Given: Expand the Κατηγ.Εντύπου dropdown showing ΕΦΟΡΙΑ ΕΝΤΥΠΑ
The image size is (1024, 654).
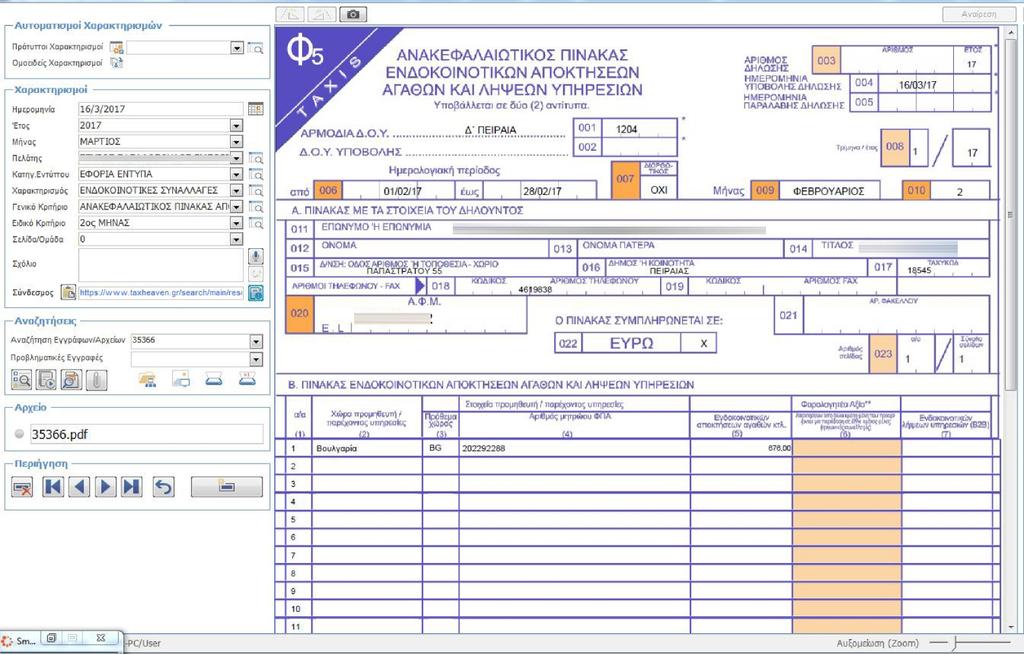Looking at the screenshot, I should click(x=236, y=174).
